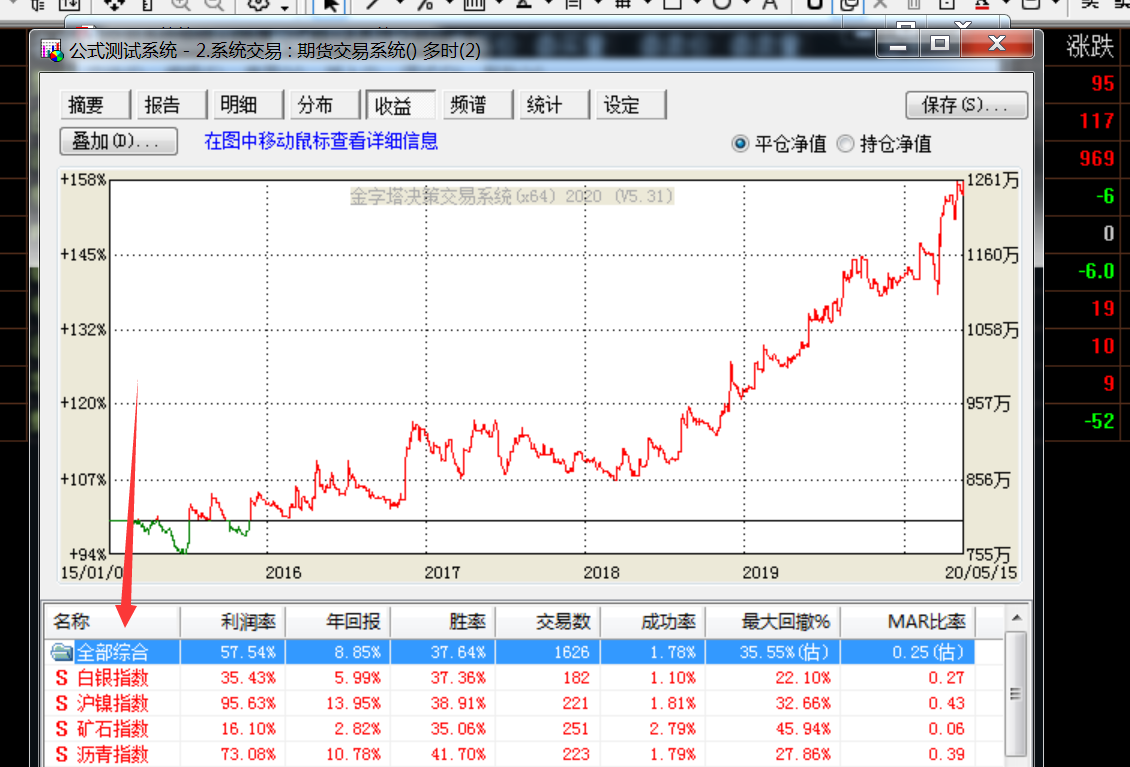
Task: Minimize the 公式测试系统 window
Action: 898,43
